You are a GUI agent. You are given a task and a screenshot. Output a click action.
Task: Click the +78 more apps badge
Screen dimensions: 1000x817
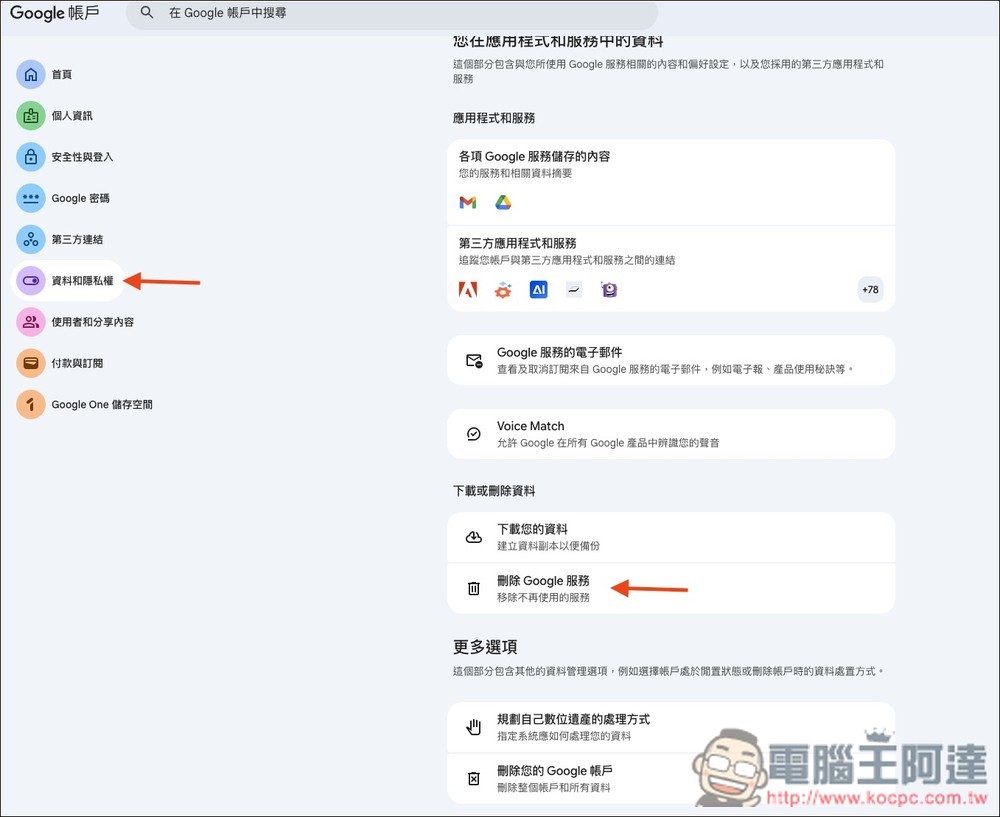(871, 290)
